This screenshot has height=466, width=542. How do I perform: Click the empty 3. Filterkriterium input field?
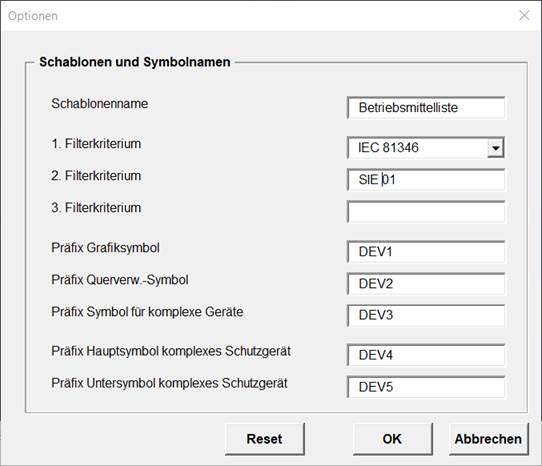(426, 212)
